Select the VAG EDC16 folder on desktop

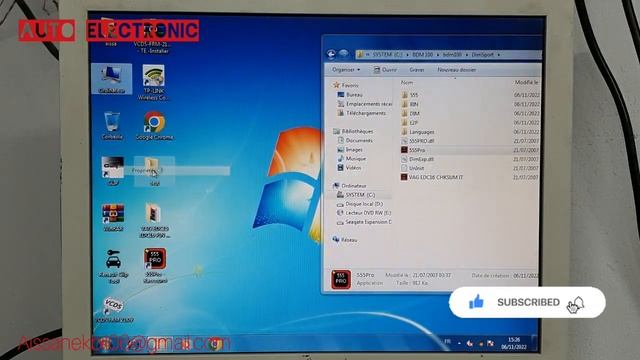(x=154, y=220)
